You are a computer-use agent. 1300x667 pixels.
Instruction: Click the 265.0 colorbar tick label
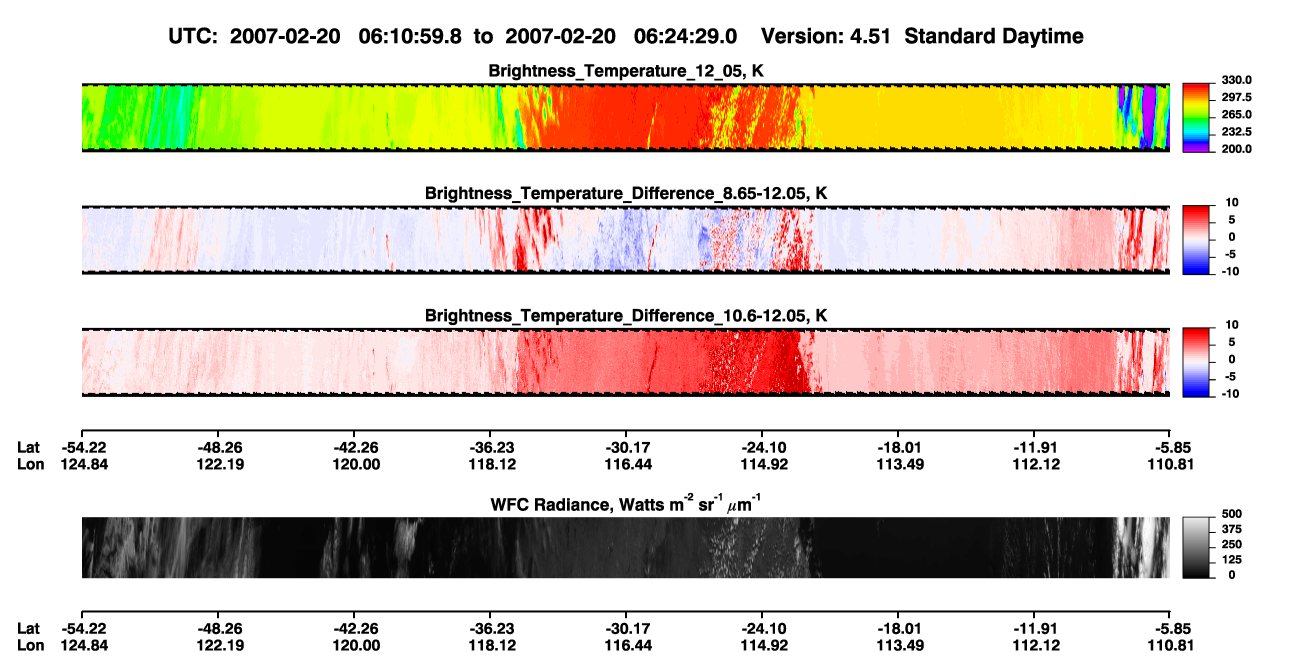click(1235, 114)
